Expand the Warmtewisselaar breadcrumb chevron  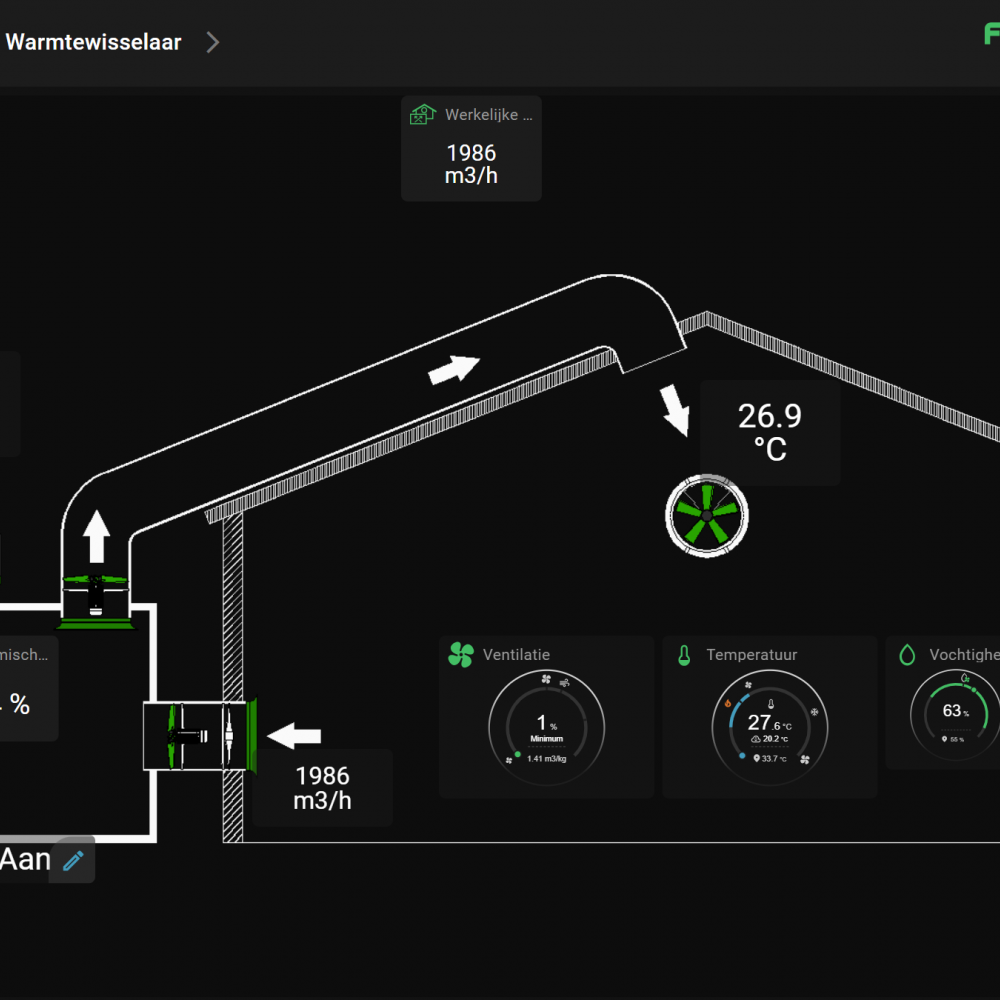[x=212, y=42]
